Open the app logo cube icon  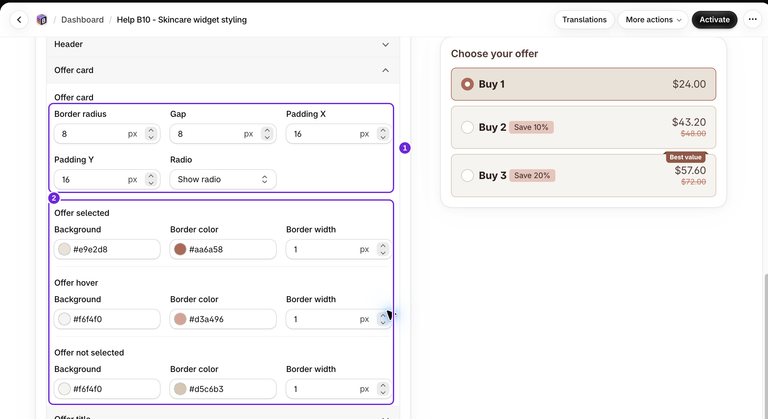tap(42, 20)
